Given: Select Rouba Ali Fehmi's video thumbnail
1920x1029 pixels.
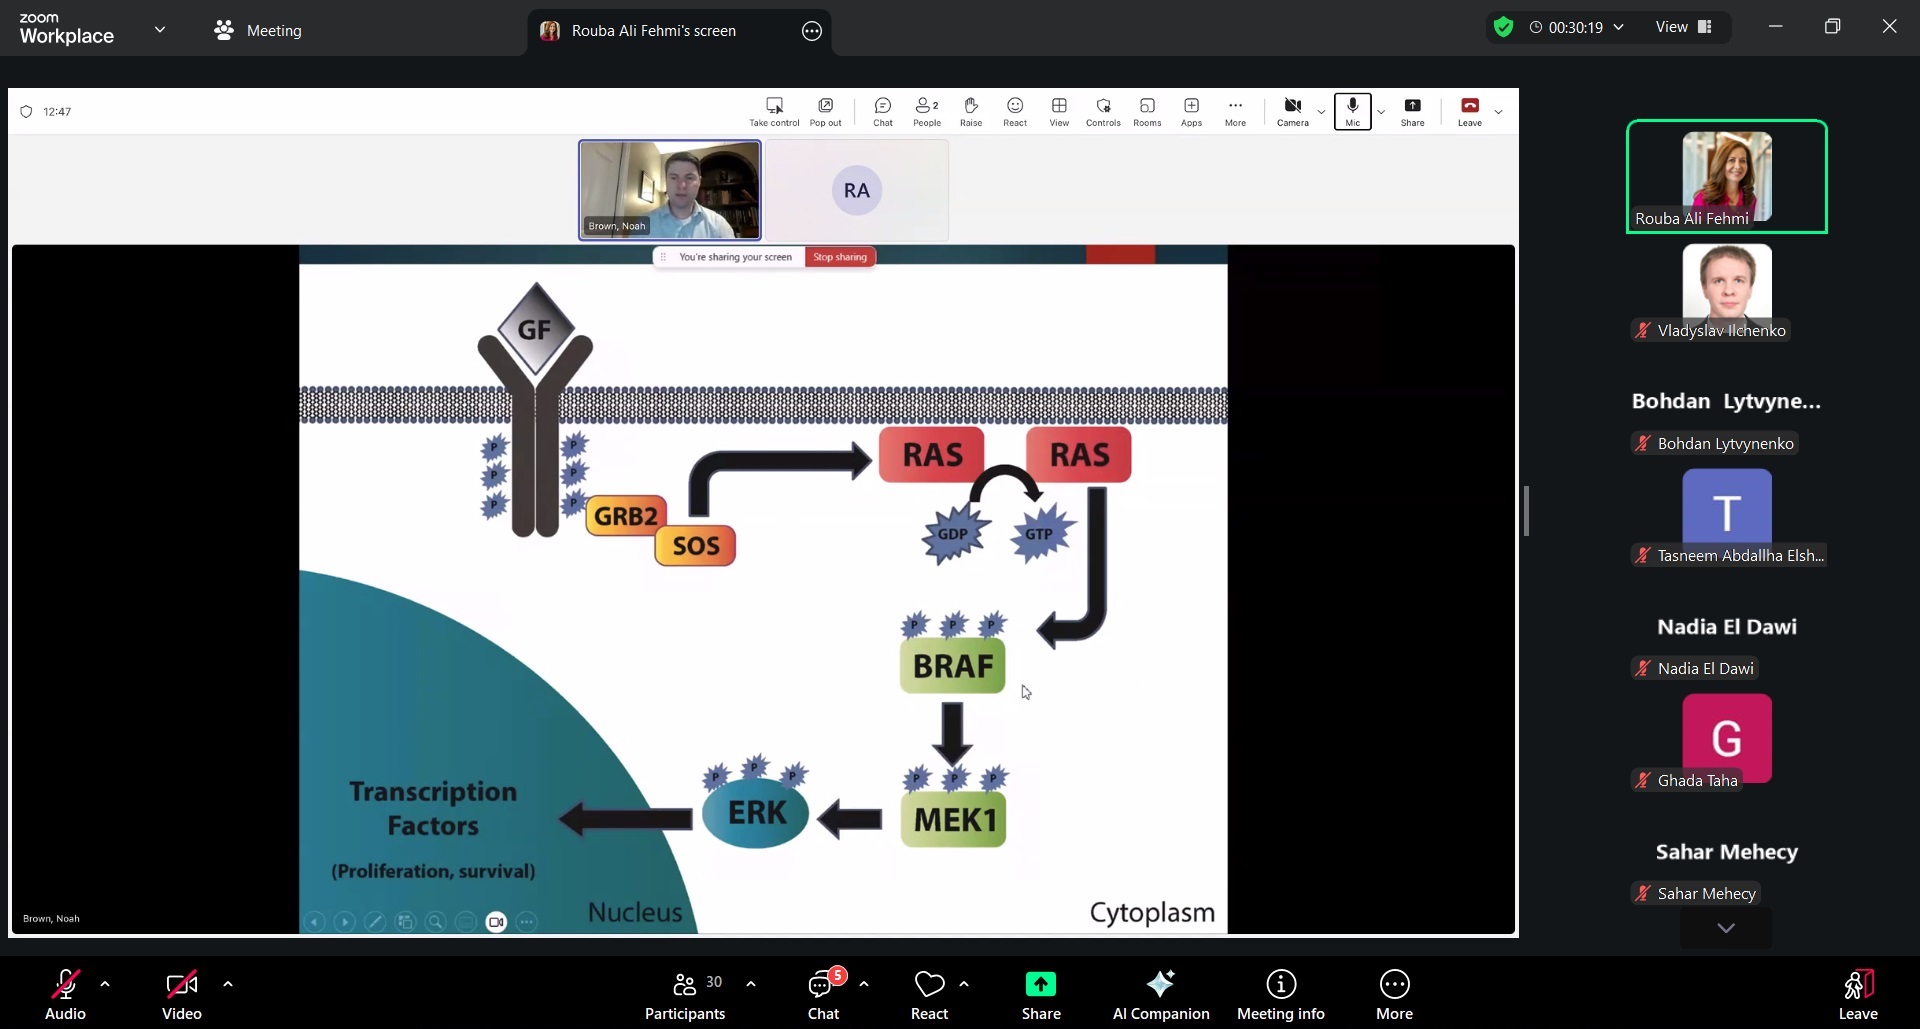Looking at the screenshot, I should [x=1726, y=176].
